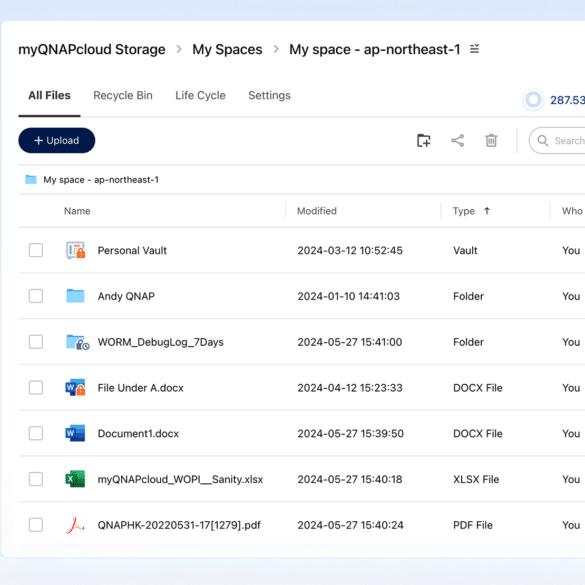Go to My Spaces breadcrumb link

227,49
